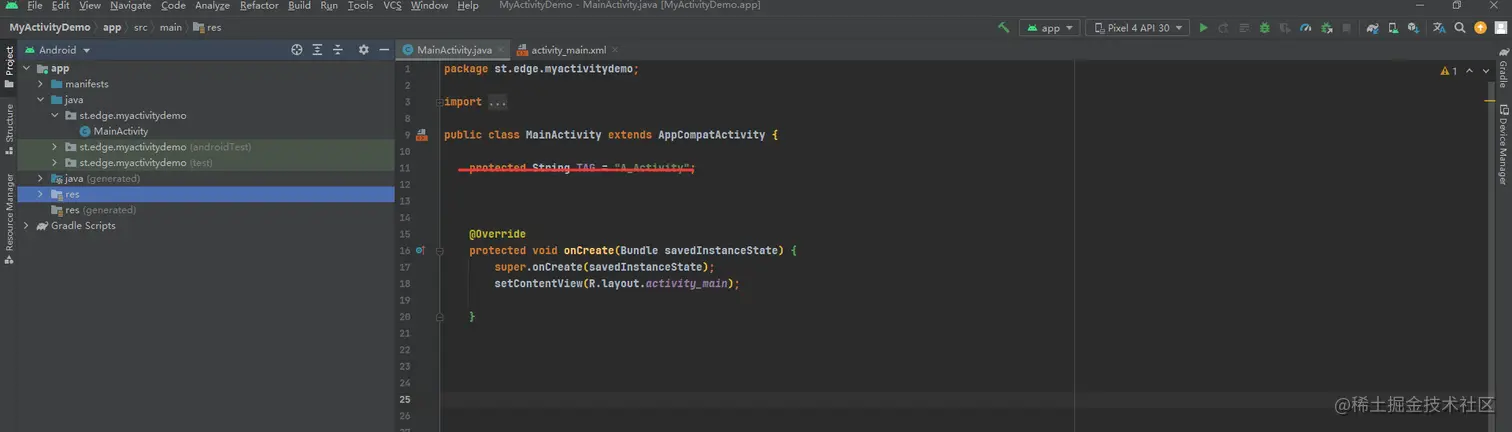Image resolution: width=1512 pixels, height=432 pixels.
Task: Open the VCS menu
Action: [x=392, y=6]
